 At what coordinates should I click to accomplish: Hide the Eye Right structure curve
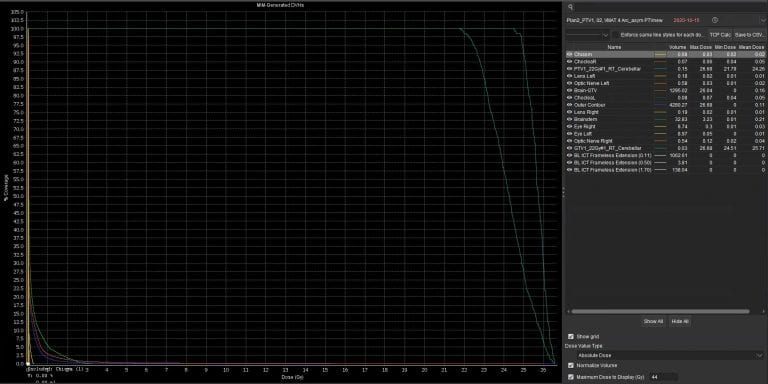pyautogui.click(x=569, y=126)
